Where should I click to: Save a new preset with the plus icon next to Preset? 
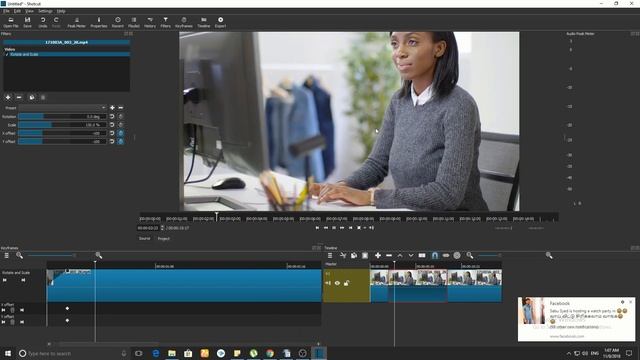(x=112, y=108)
